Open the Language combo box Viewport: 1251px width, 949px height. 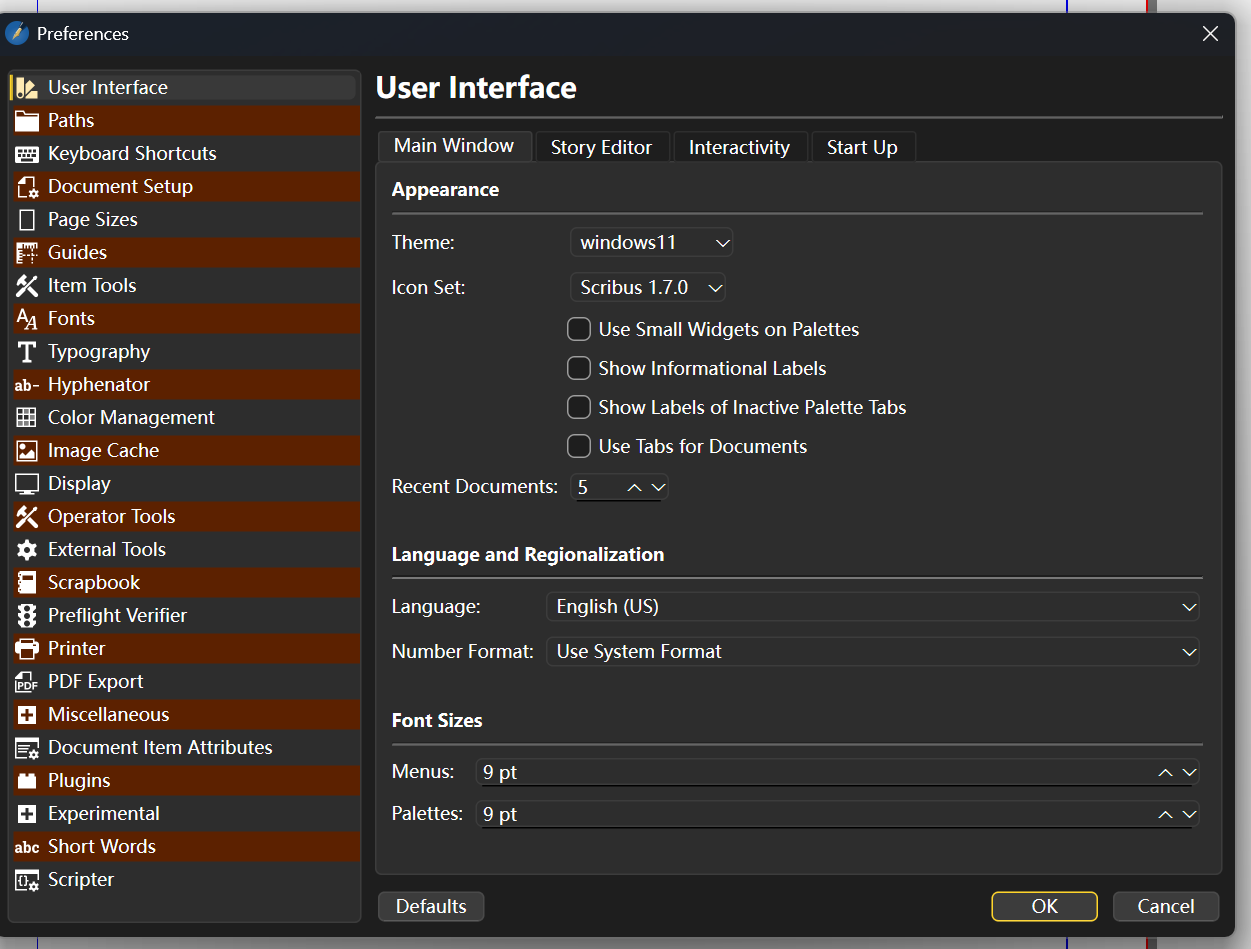[x=872, y=606]
